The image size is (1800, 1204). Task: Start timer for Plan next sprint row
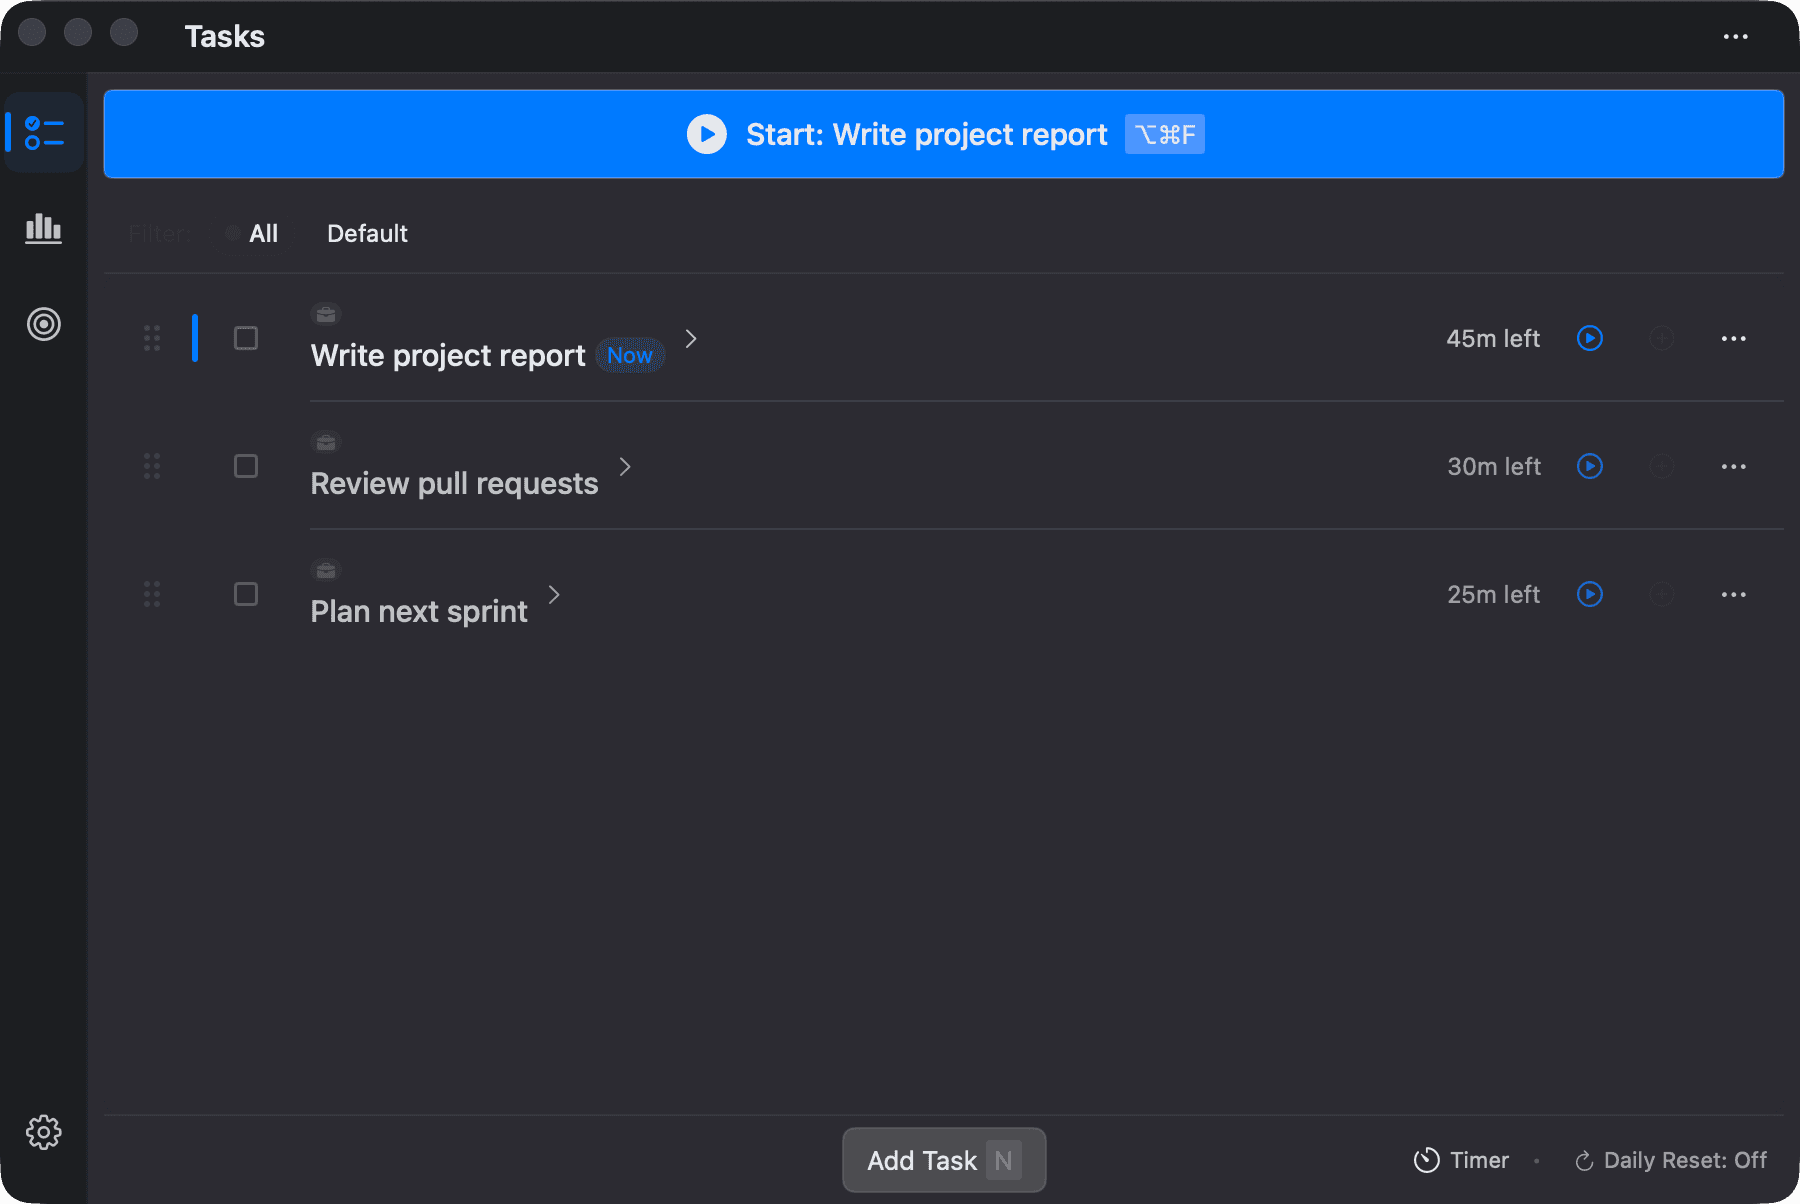1590,594
